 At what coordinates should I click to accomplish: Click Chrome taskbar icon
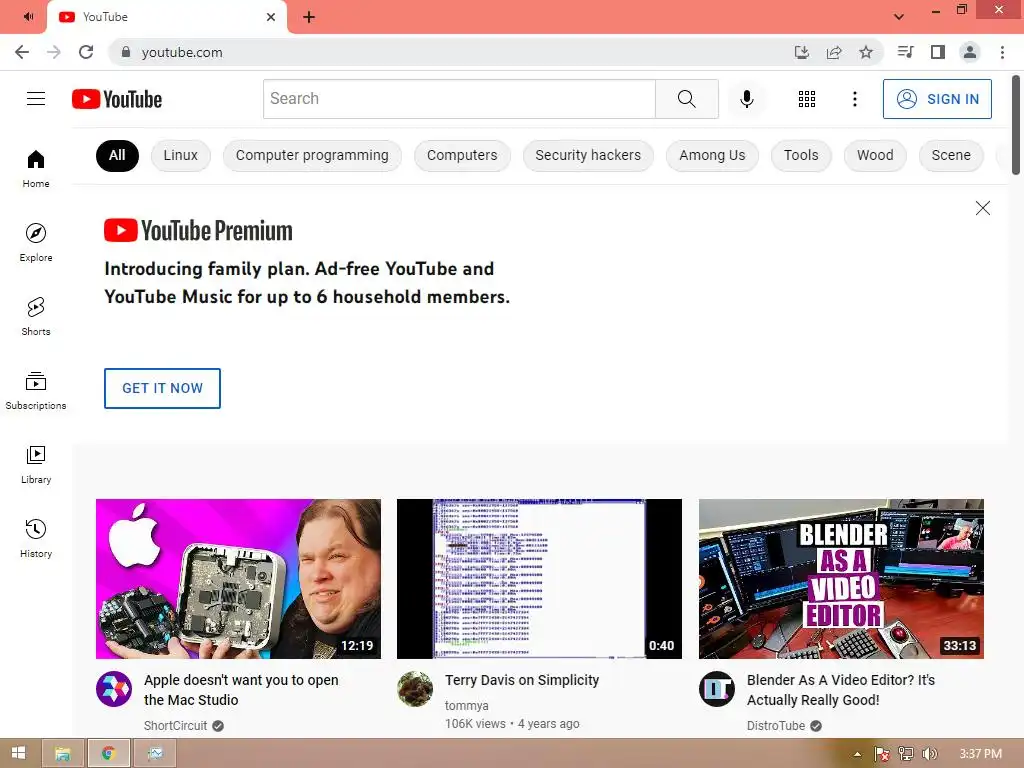click(108, 754)
